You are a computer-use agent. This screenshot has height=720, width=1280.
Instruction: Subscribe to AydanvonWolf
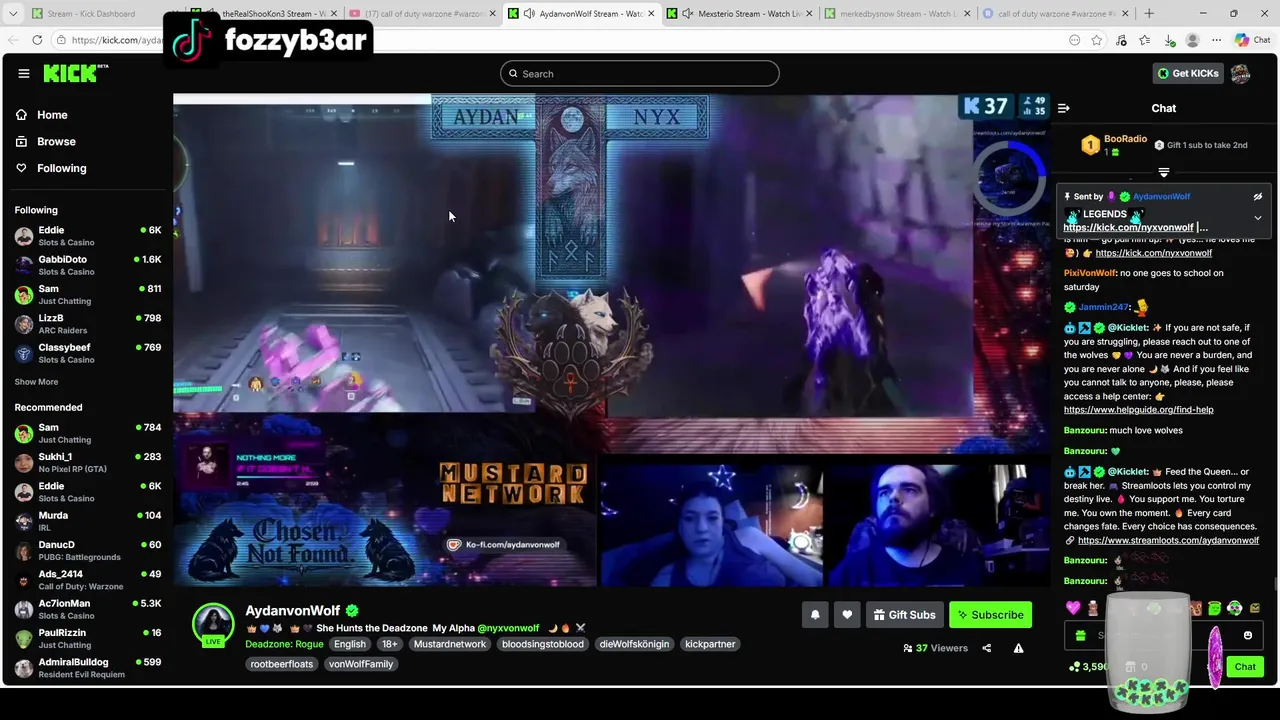click(x=990, y=615)
